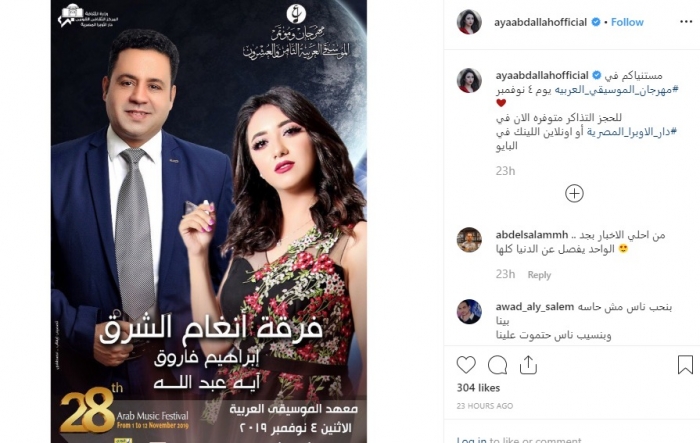Viewport: 700px width, 443px height.
Task: Open the ayaabdallahofficial username in the header
Action: click(x=540, y=22)
